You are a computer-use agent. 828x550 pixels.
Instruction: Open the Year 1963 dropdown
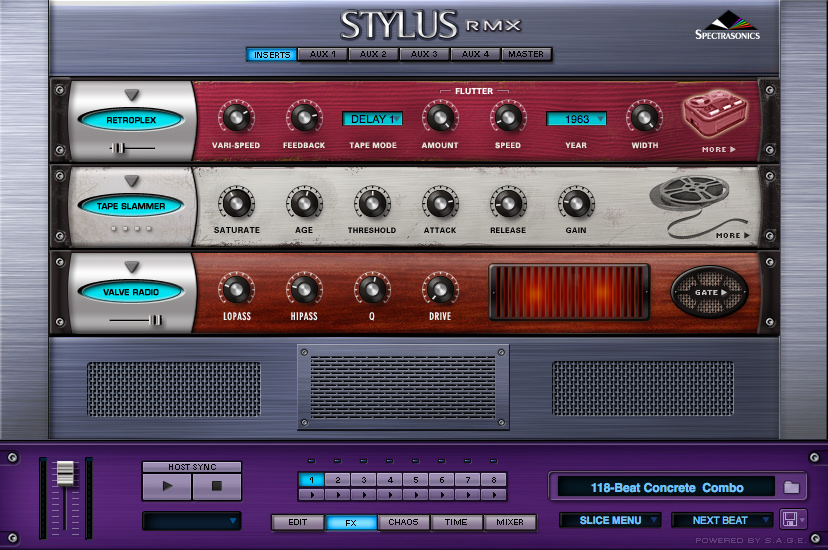576,119
